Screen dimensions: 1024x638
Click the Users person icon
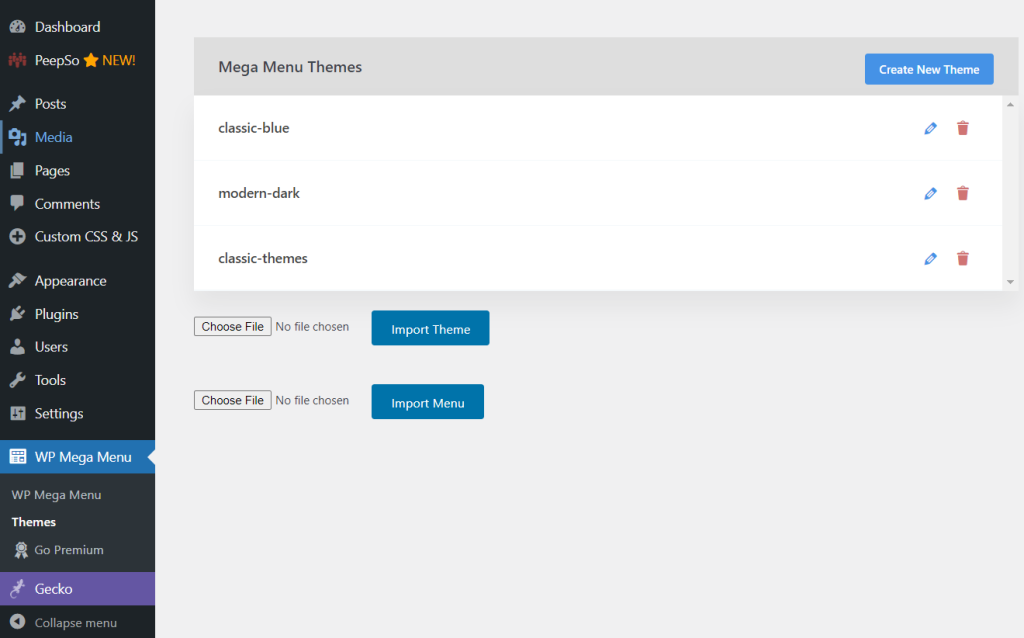[18, 347]
